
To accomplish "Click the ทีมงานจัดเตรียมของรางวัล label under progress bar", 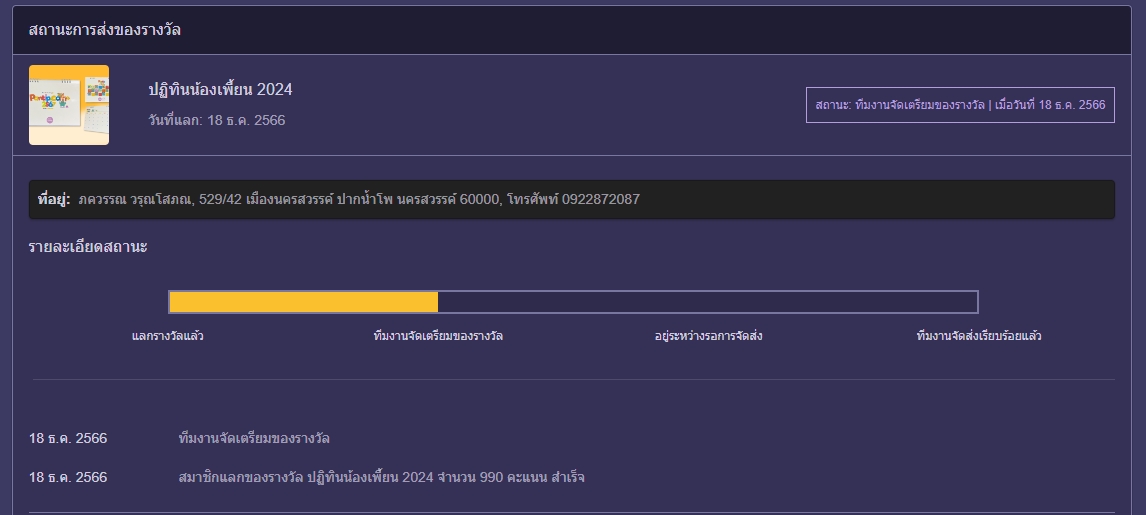I will pos(438,336).
